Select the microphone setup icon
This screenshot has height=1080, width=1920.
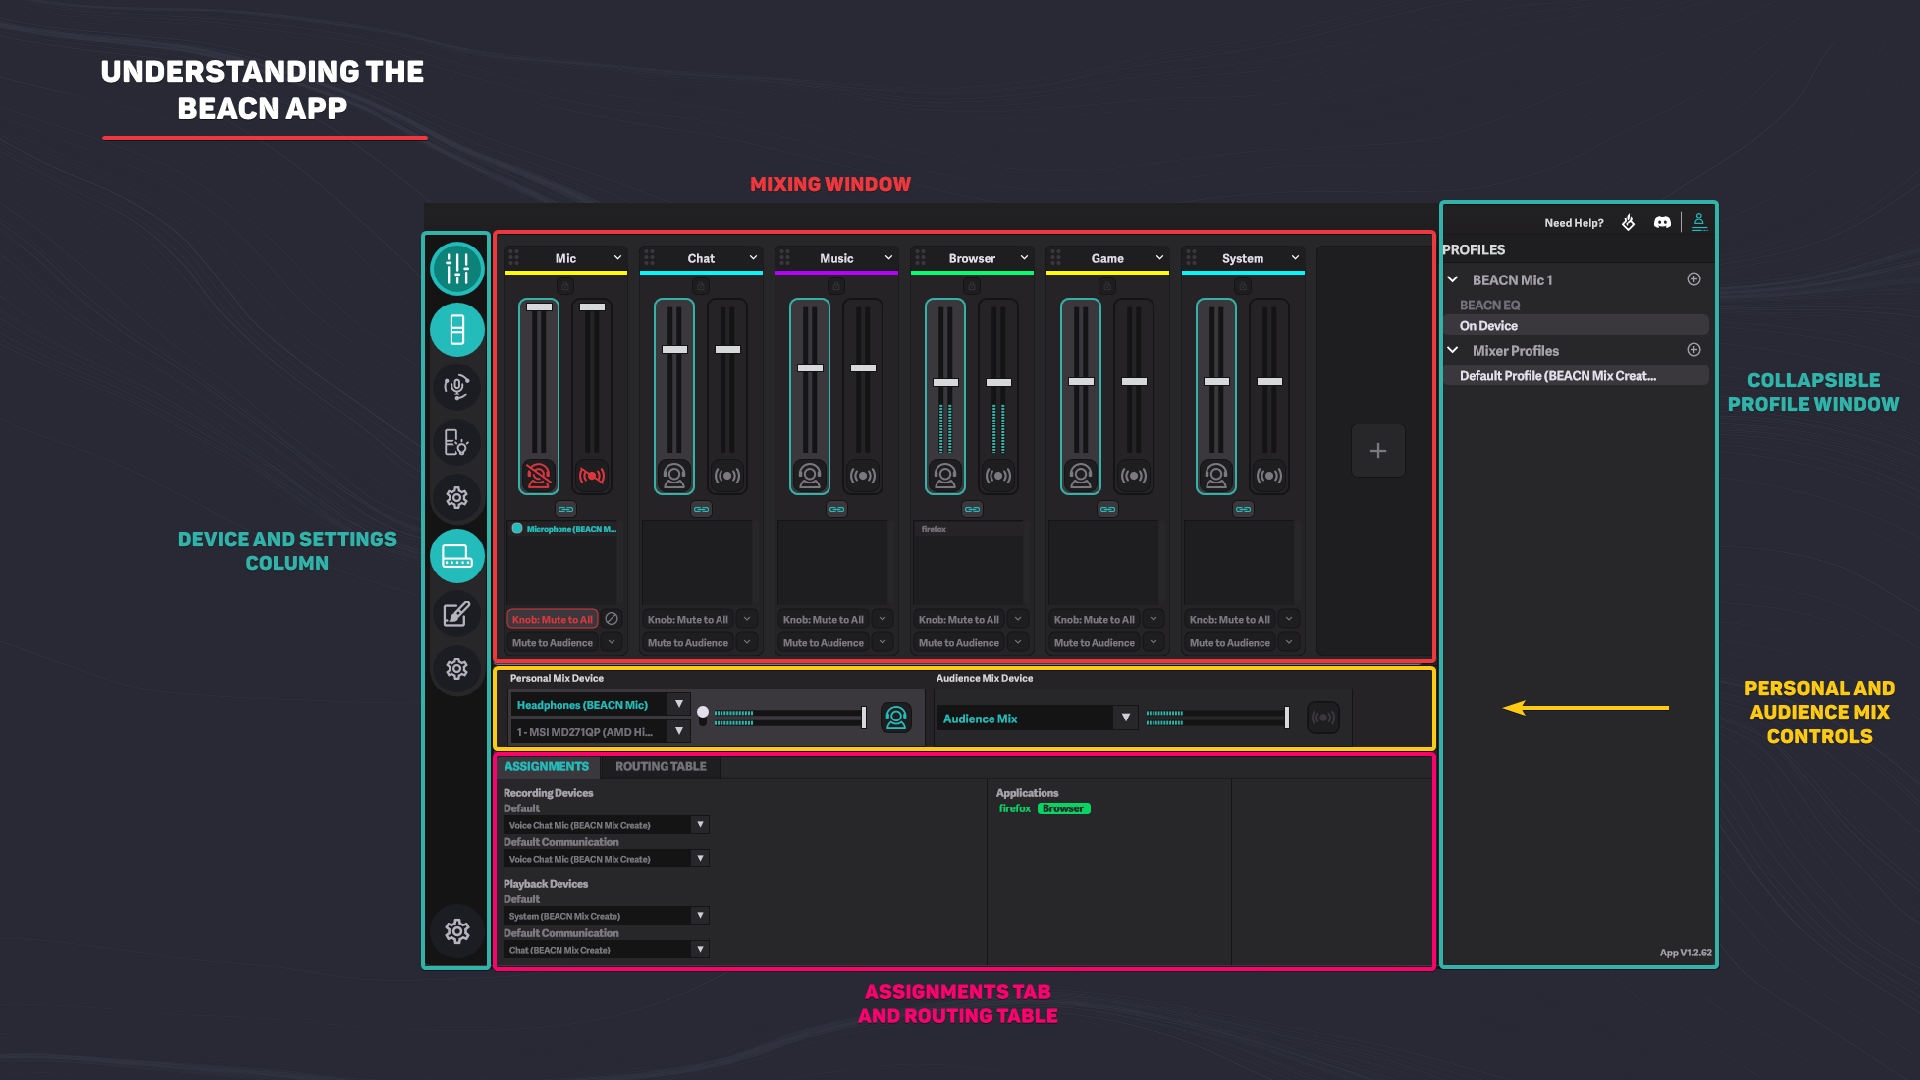click(x=457, y=387)
